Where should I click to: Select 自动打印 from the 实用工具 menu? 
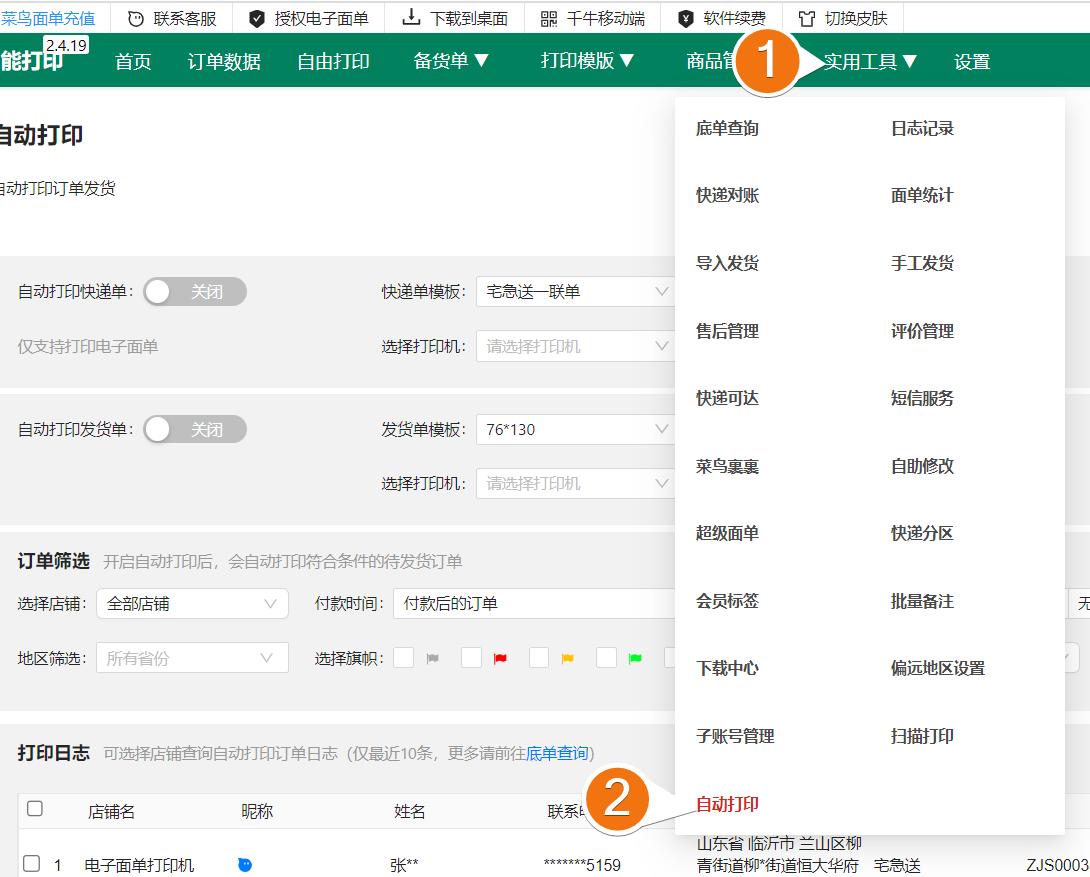point(726,803)
